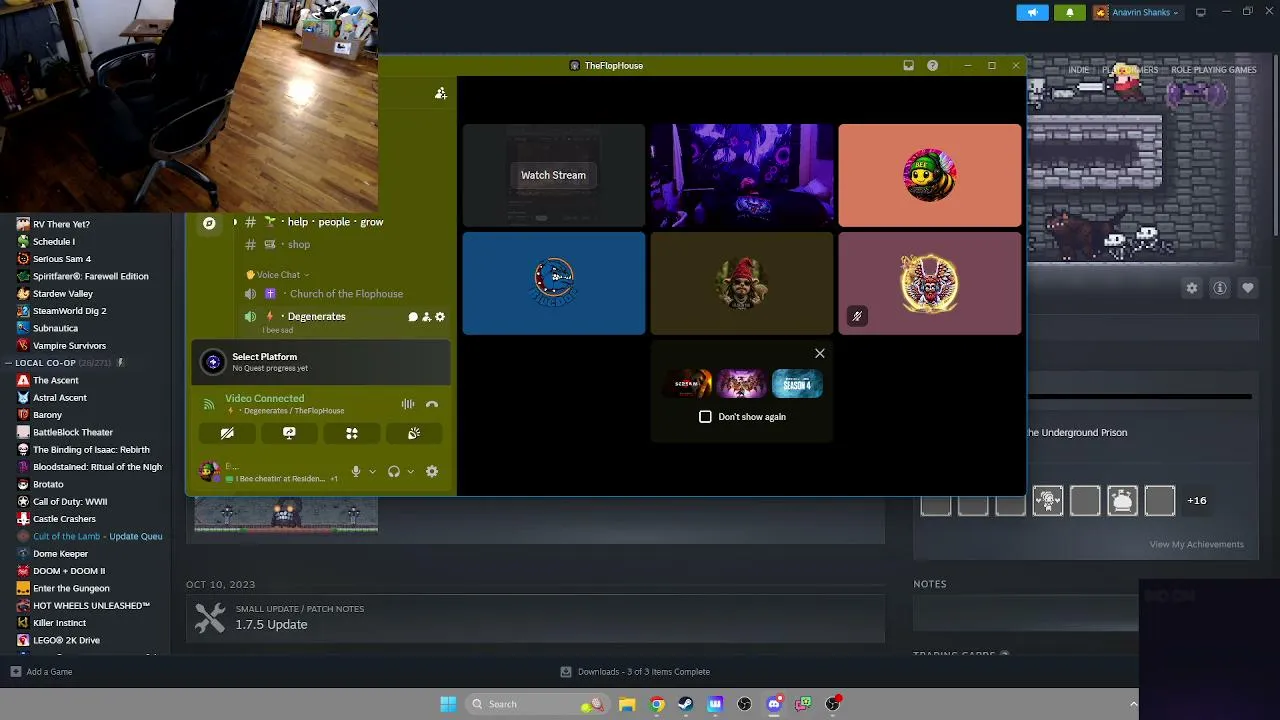Collapse the Voice Chat category
The image size is (1280, 720).
point(277,275)
